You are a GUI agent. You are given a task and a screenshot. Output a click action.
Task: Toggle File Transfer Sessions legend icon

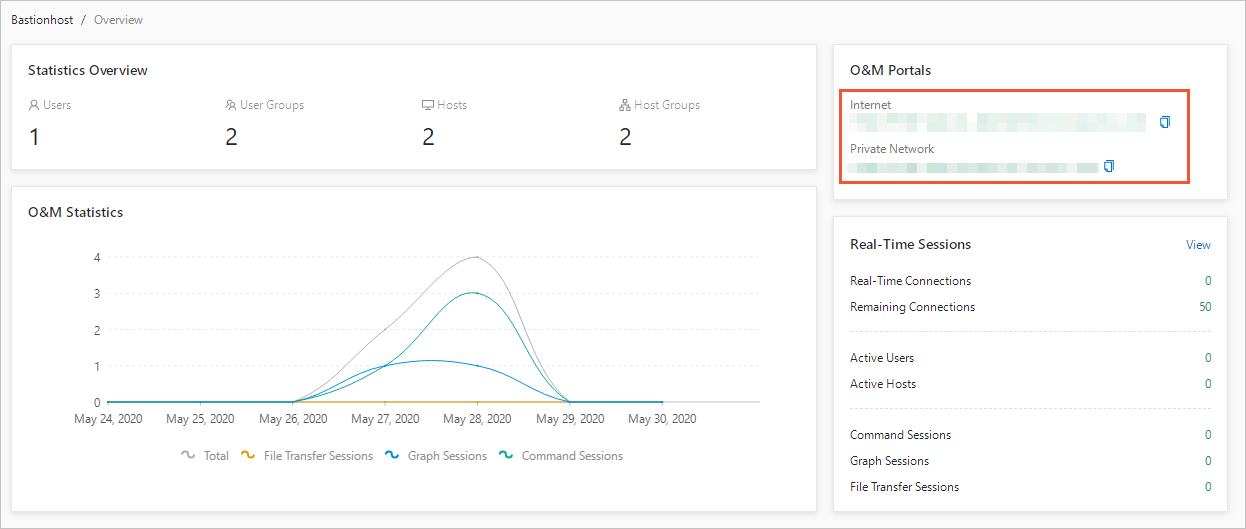(248, 455)
